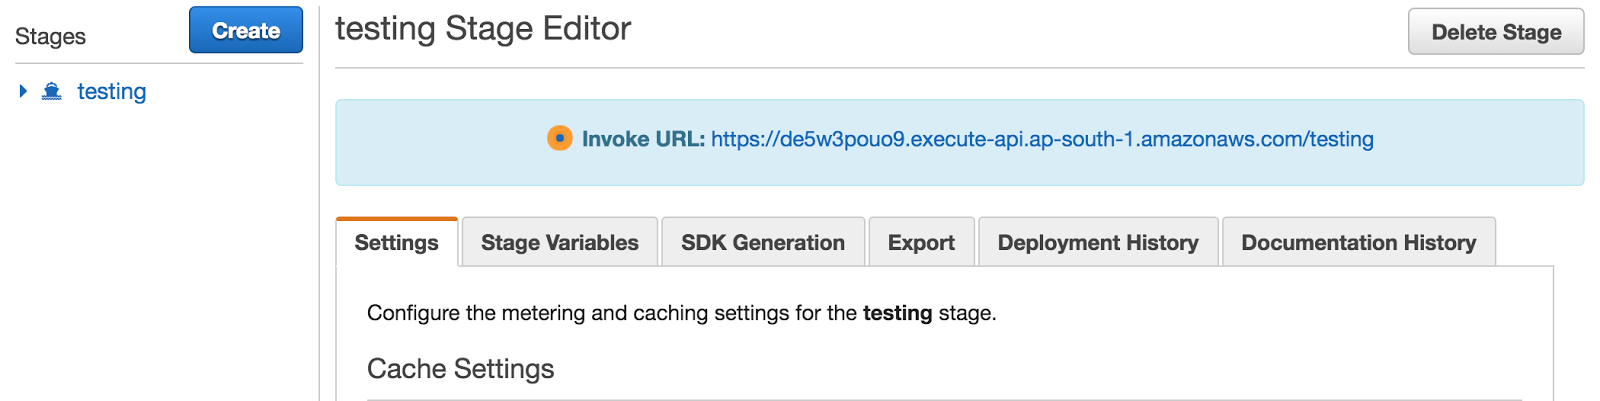Switch to the Settings tab
1600x401 pixels.
396,243
